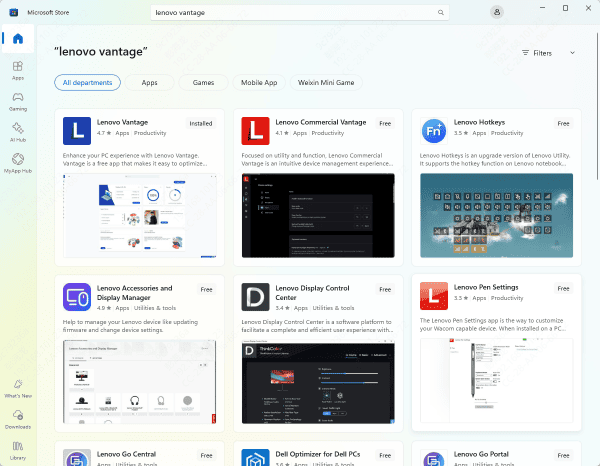Screen dimensions: 600x466
Task: Click Lenovo Hotkeys description text
Action: 495,160
